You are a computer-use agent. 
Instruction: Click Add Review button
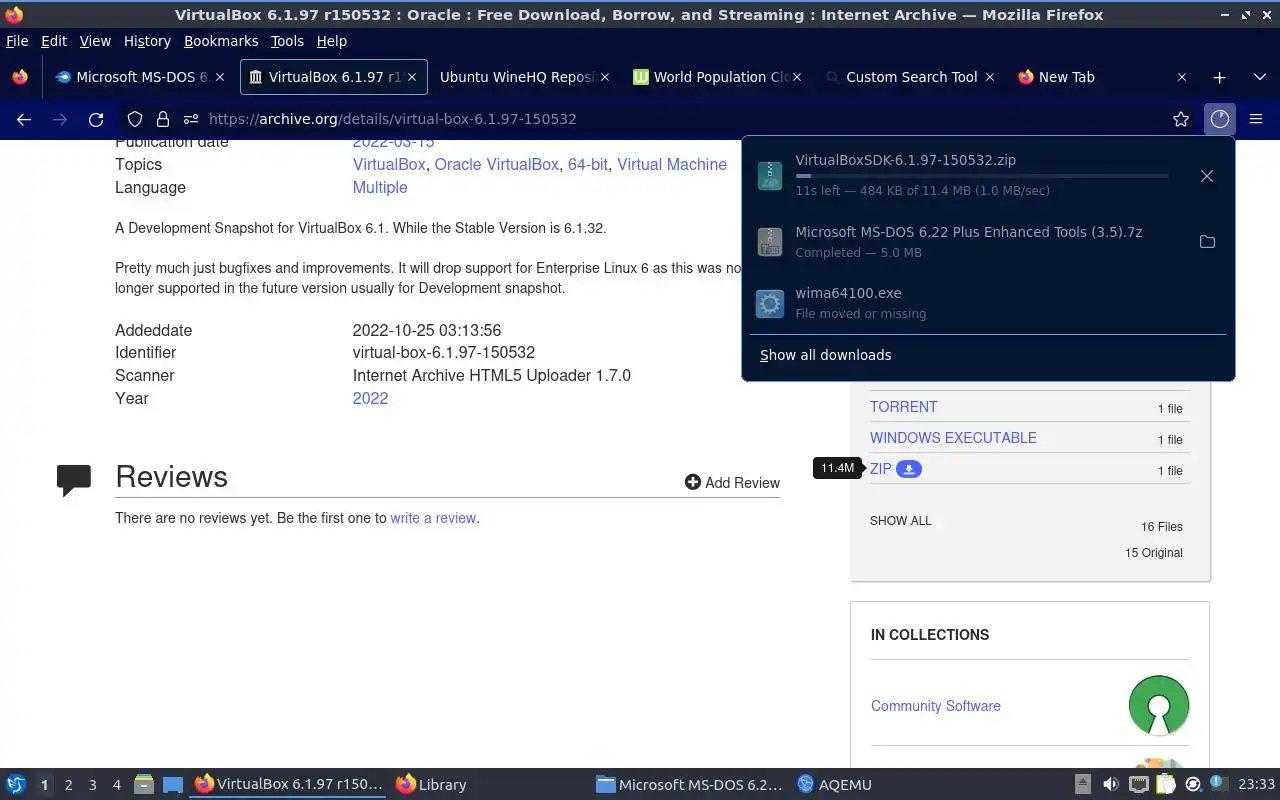(x=732, y=483)
